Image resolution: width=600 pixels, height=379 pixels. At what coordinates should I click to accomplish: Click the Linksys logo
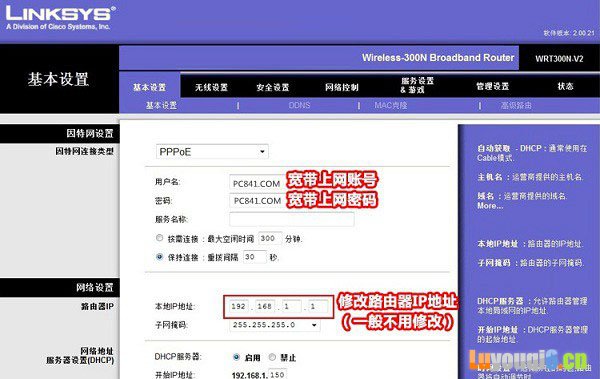(60, 18)
